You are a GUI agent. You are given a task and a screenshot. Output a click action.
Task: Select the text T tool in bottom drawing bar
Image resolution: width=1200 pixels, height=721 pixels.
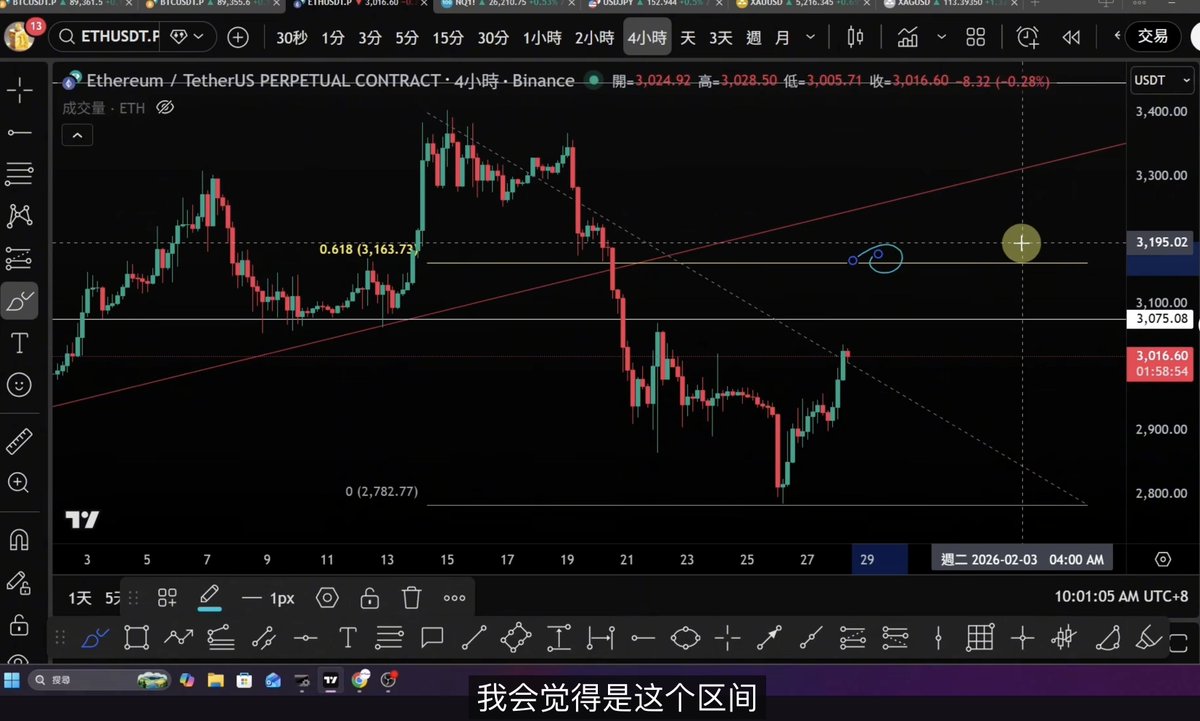347,637
